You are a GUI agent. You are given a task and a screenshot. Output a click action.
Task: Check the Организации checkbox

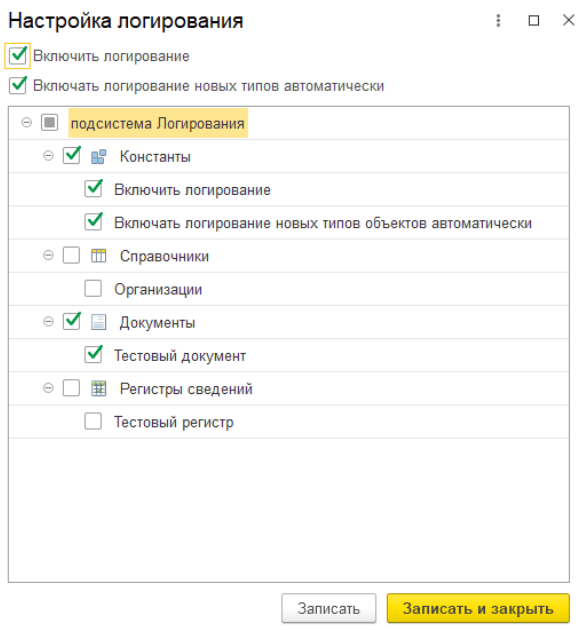pyautogui.click(x=93, y=288)
